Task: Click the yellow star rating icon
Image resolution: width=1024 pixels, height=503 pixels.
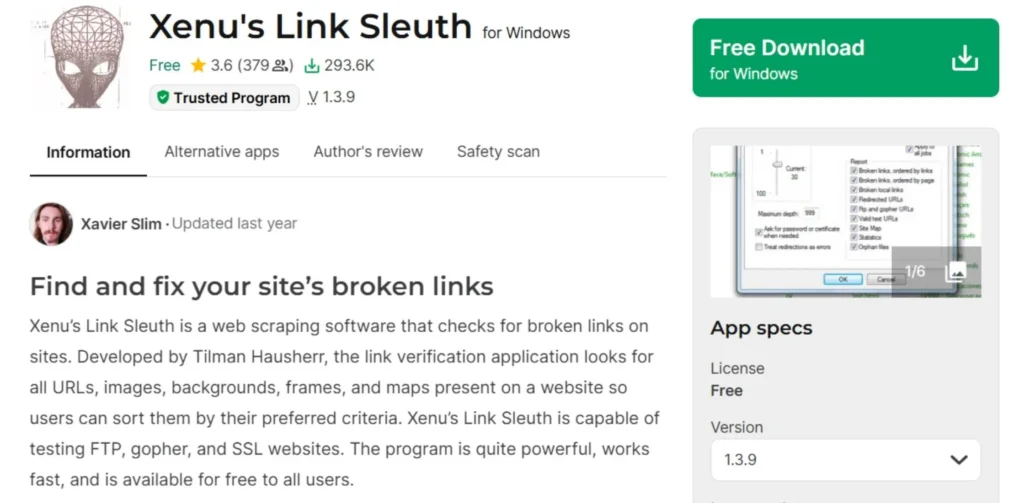Action: coord(198,66)
